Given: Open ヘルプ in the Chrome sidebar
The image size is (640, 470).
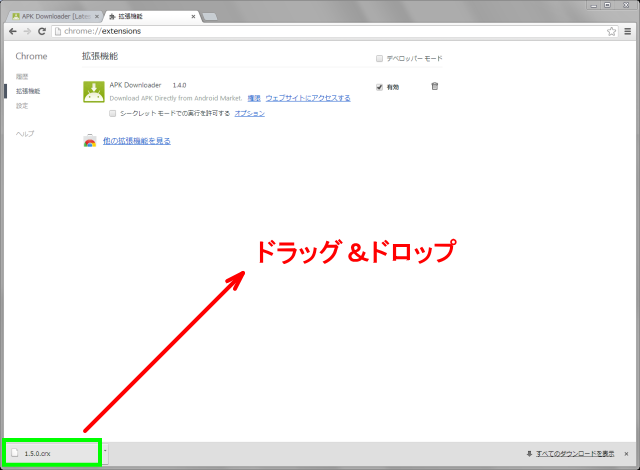Looking at the screenshot, I should 24,133.
